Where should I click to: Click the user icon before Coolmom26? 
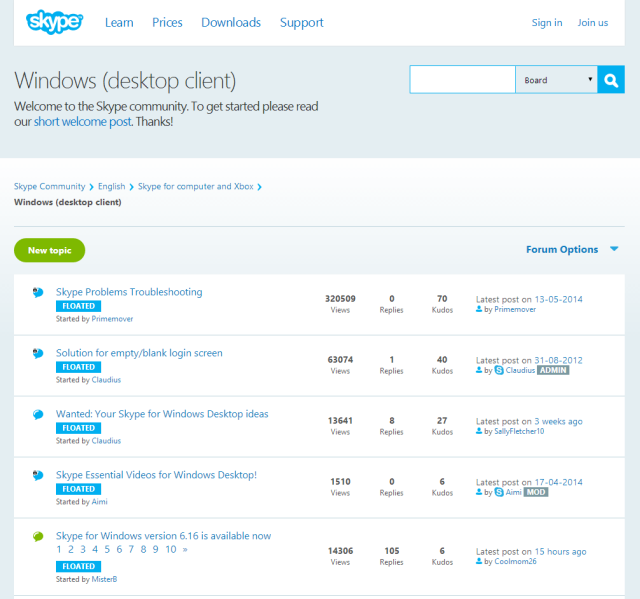[479, 561]
